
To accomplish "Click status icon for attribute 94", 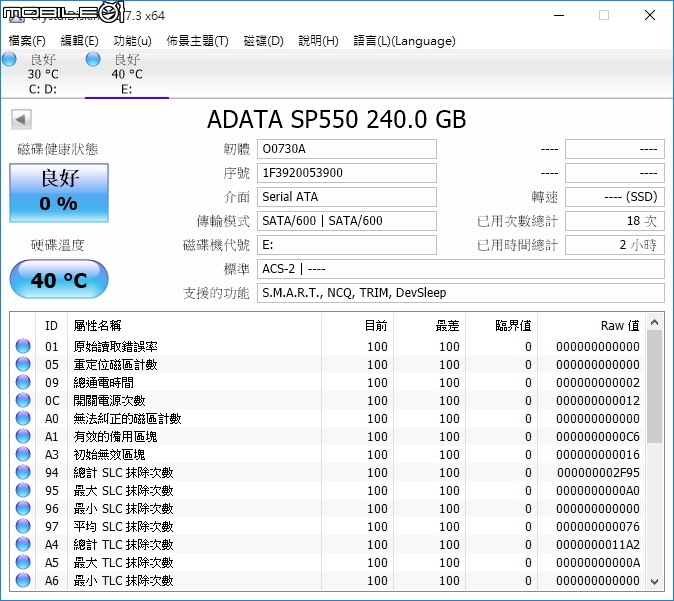I will coord(23,472).
